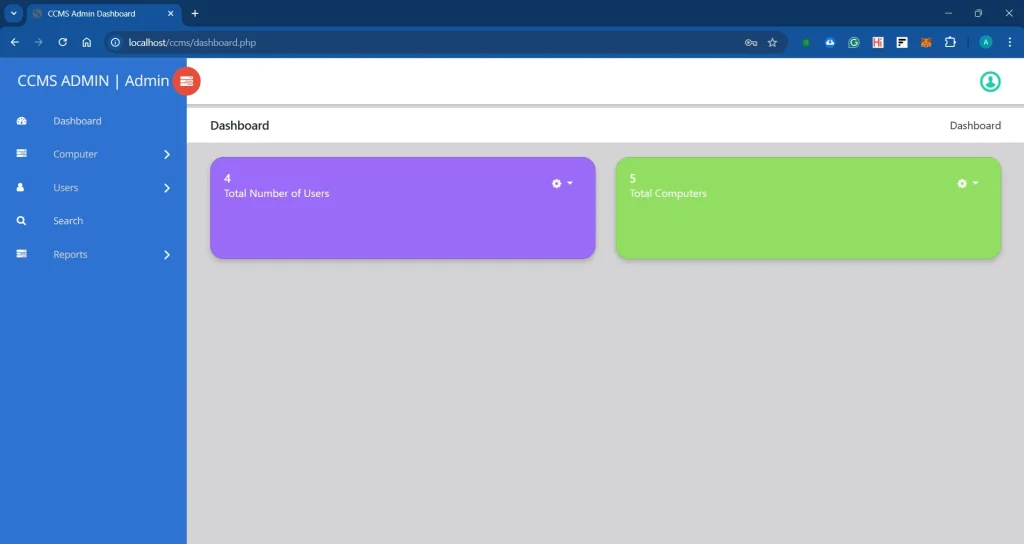Viewport: 1024px width, 544px height.
Task: Select the CCMS Admin Dashboard tab
Action: [x=104, y=14]
